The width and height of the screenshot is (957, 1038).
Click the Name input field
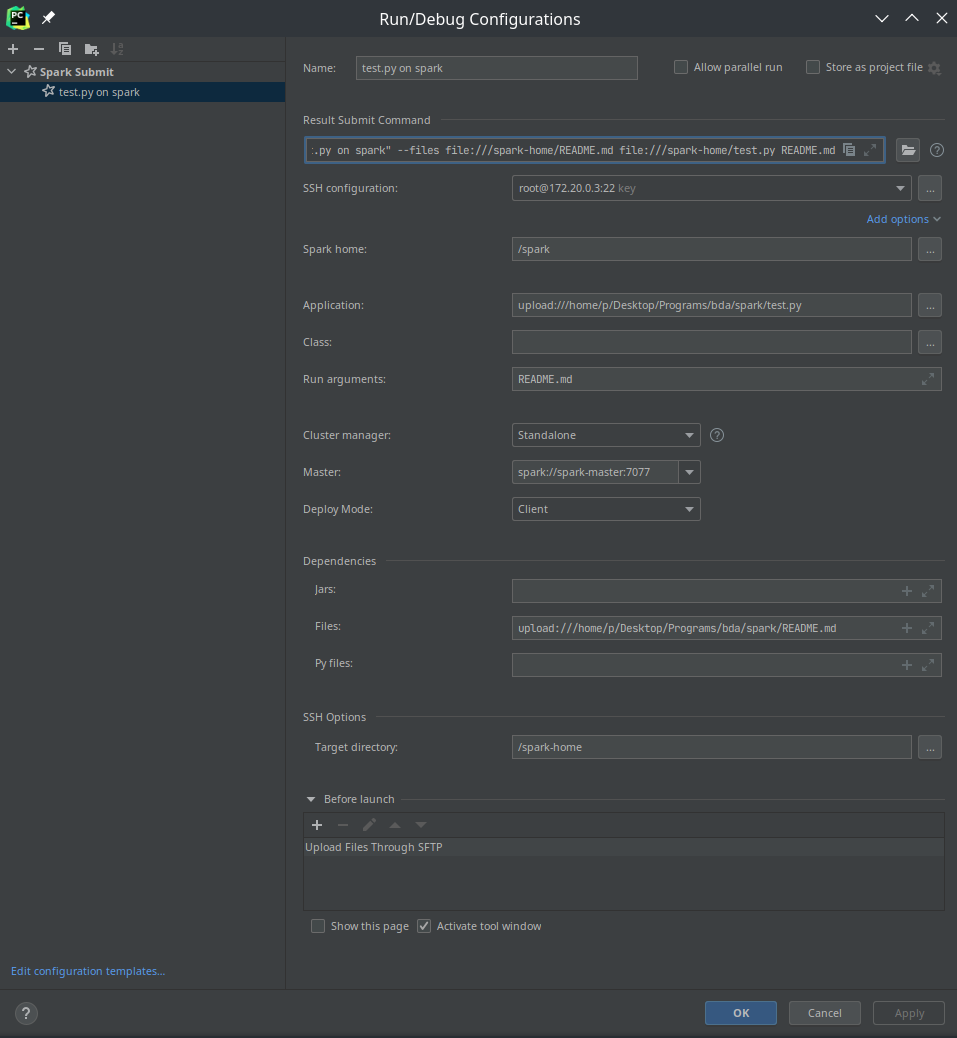[496, 68]
